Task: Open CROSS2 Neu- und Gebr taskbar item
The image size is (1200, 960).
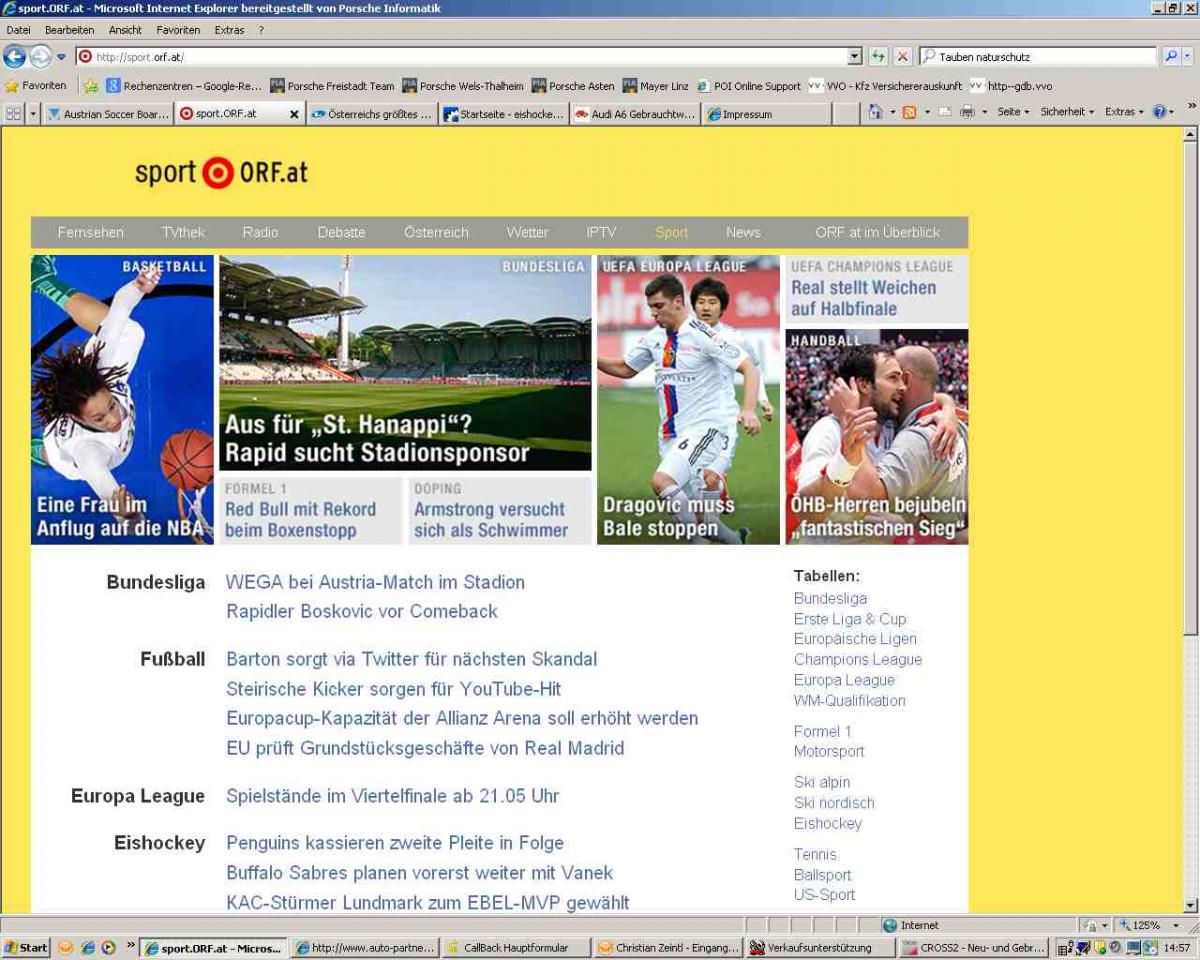Action: point(972,948)
